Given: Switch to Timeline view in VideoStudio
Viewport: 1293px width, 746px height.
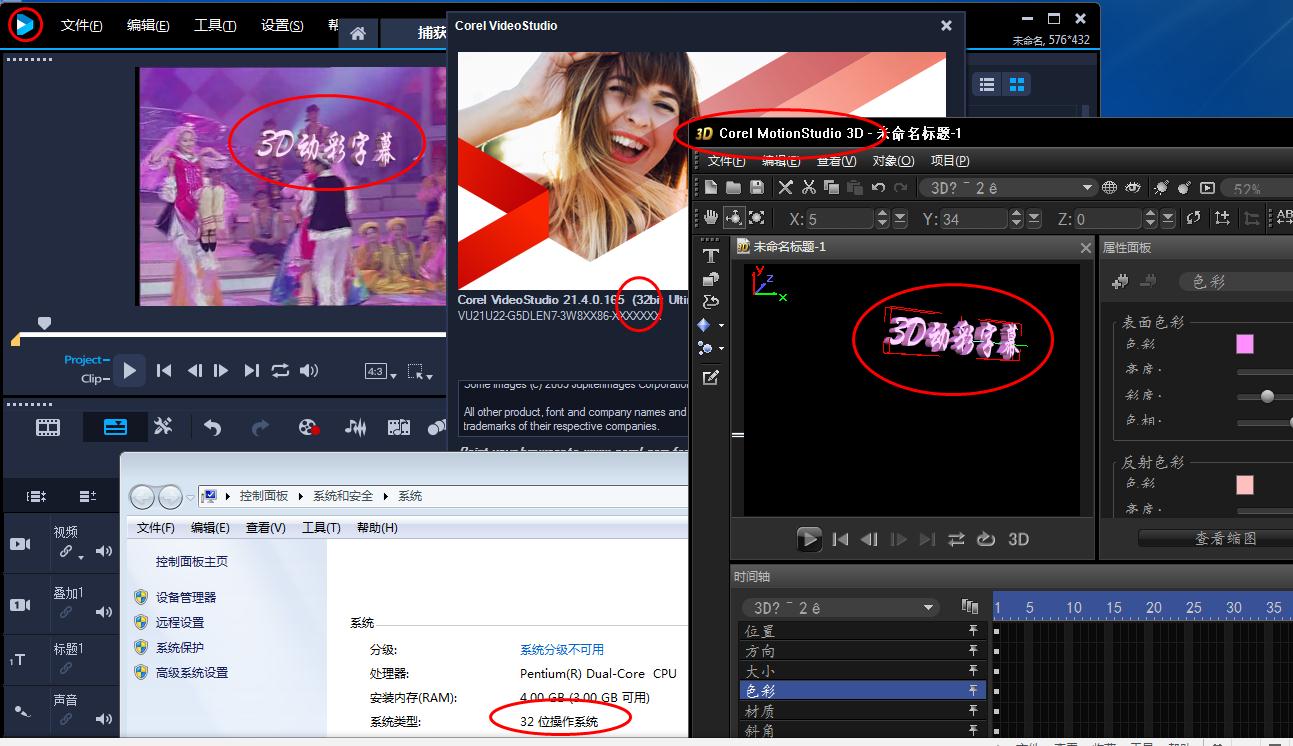Looking at the screenshot, I should pyautogui.click(x=116, y=427).
